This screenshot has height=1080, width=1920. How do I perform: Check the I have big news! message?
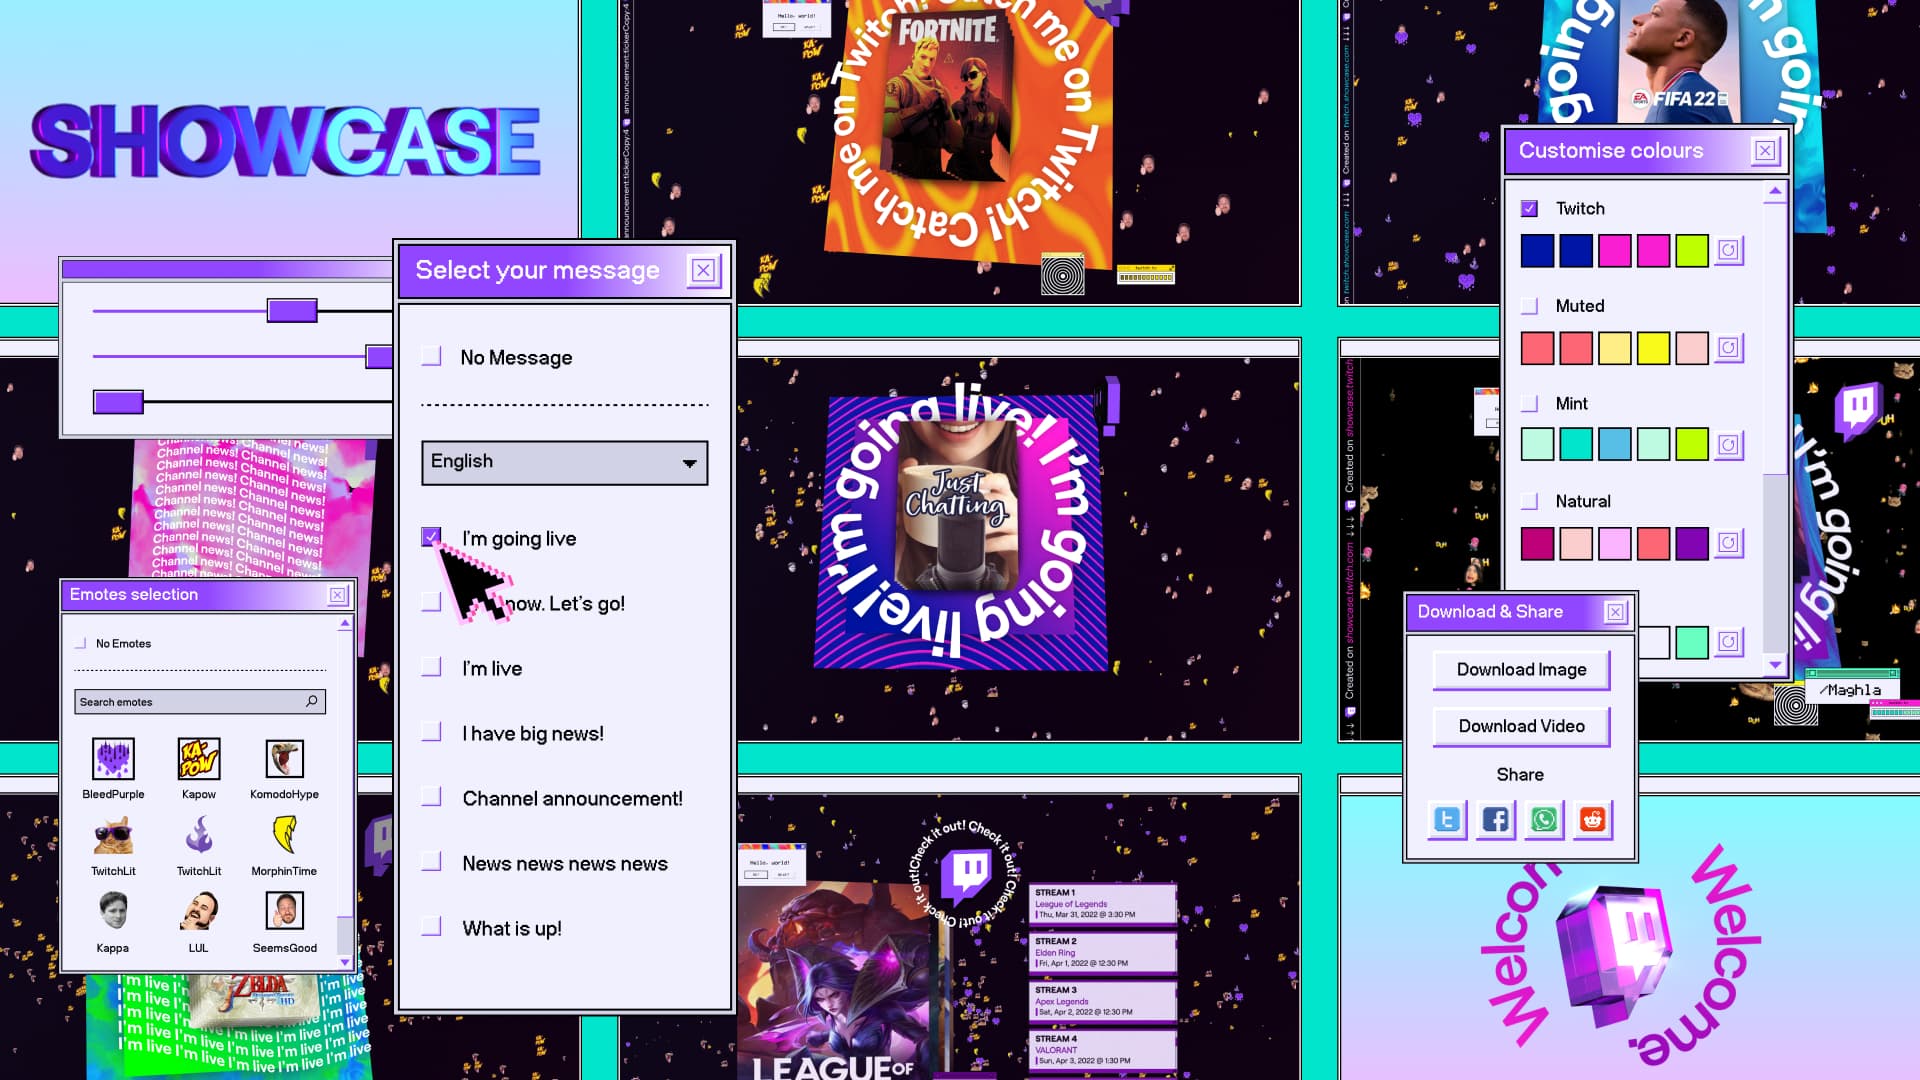[431, 732]
